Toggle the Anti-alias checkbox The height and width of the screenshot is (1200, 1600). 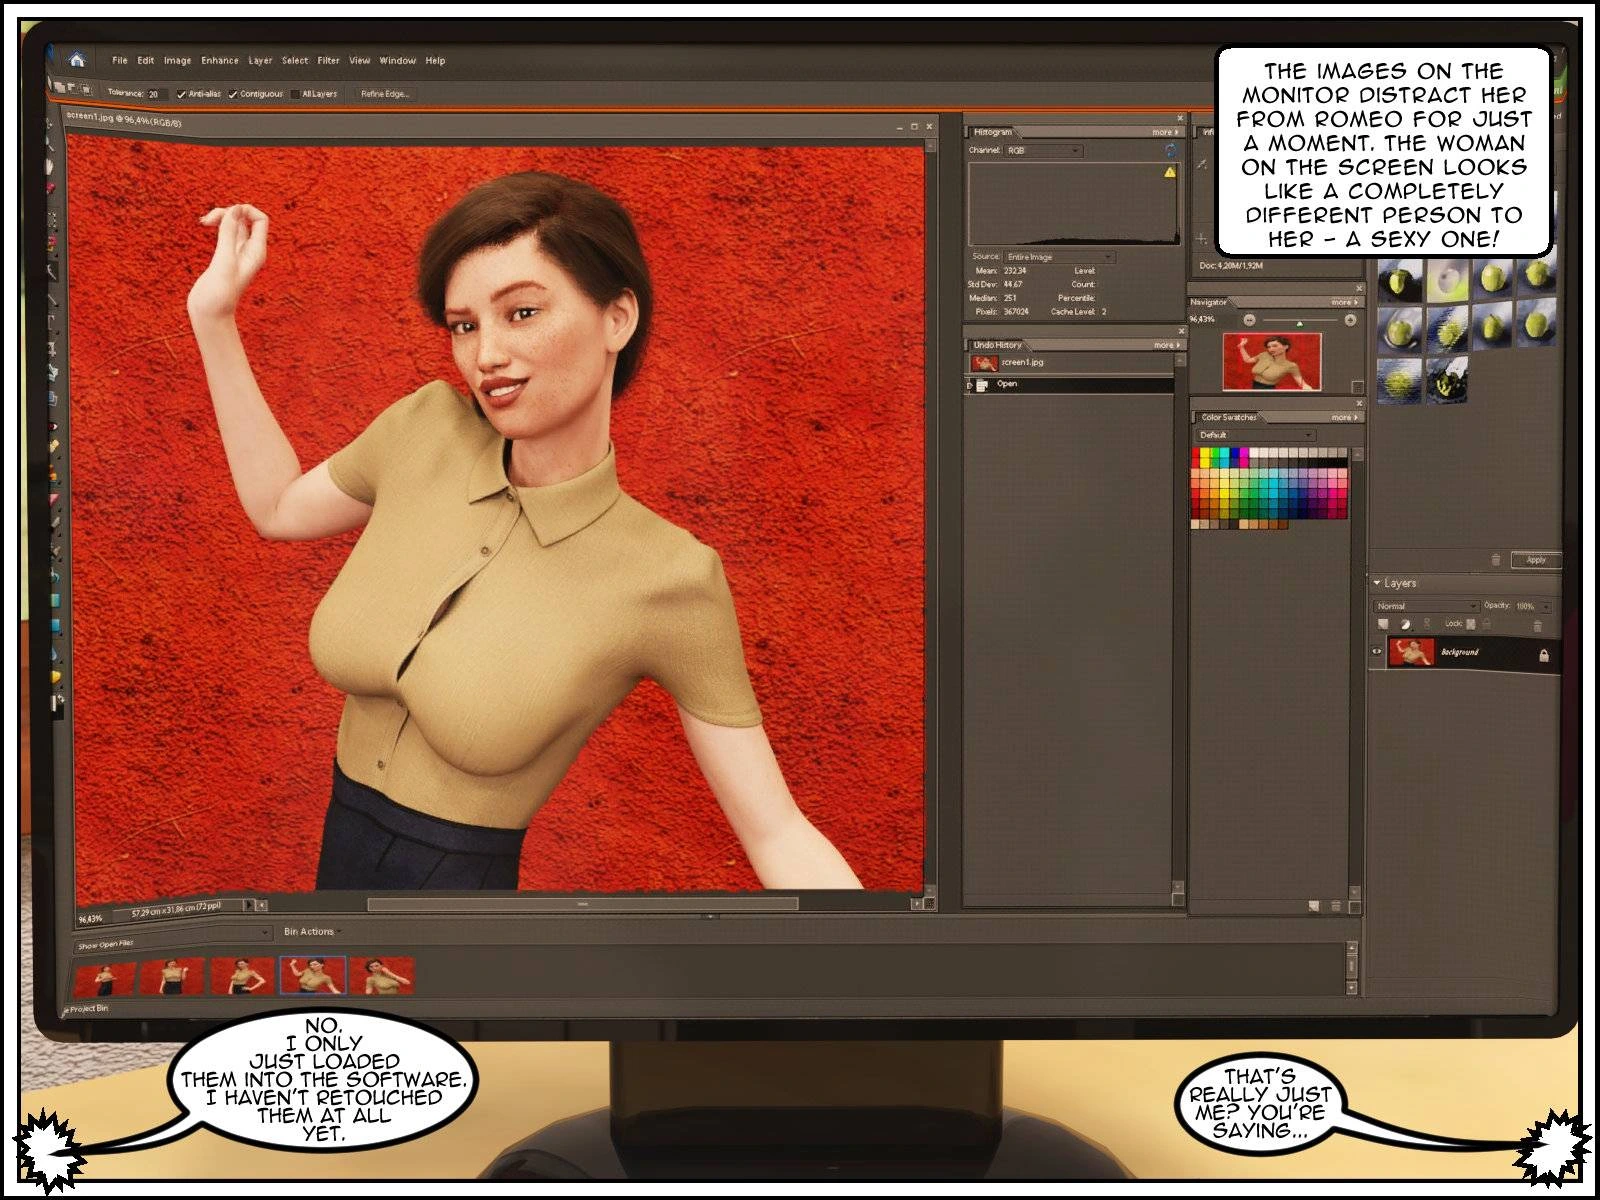click(181, 94)
